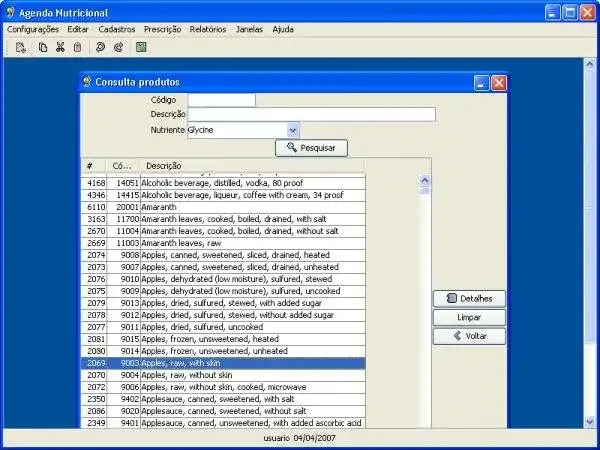Select 'Amaranth leaves, cooked, boiled, drained, with salt'
600x450 pixels.
223,219
